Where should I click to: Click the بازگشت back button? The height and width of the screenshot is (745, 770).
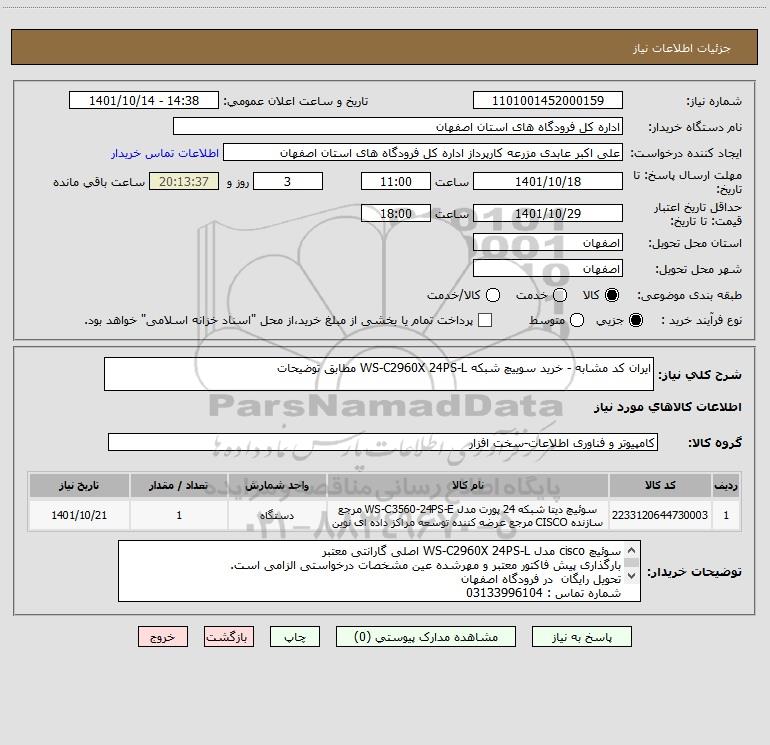click(229, 637)
